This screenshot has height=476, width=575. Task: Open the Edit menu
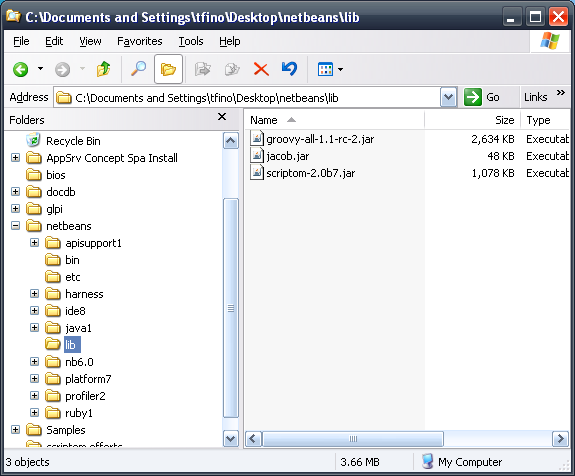point(54,41)
